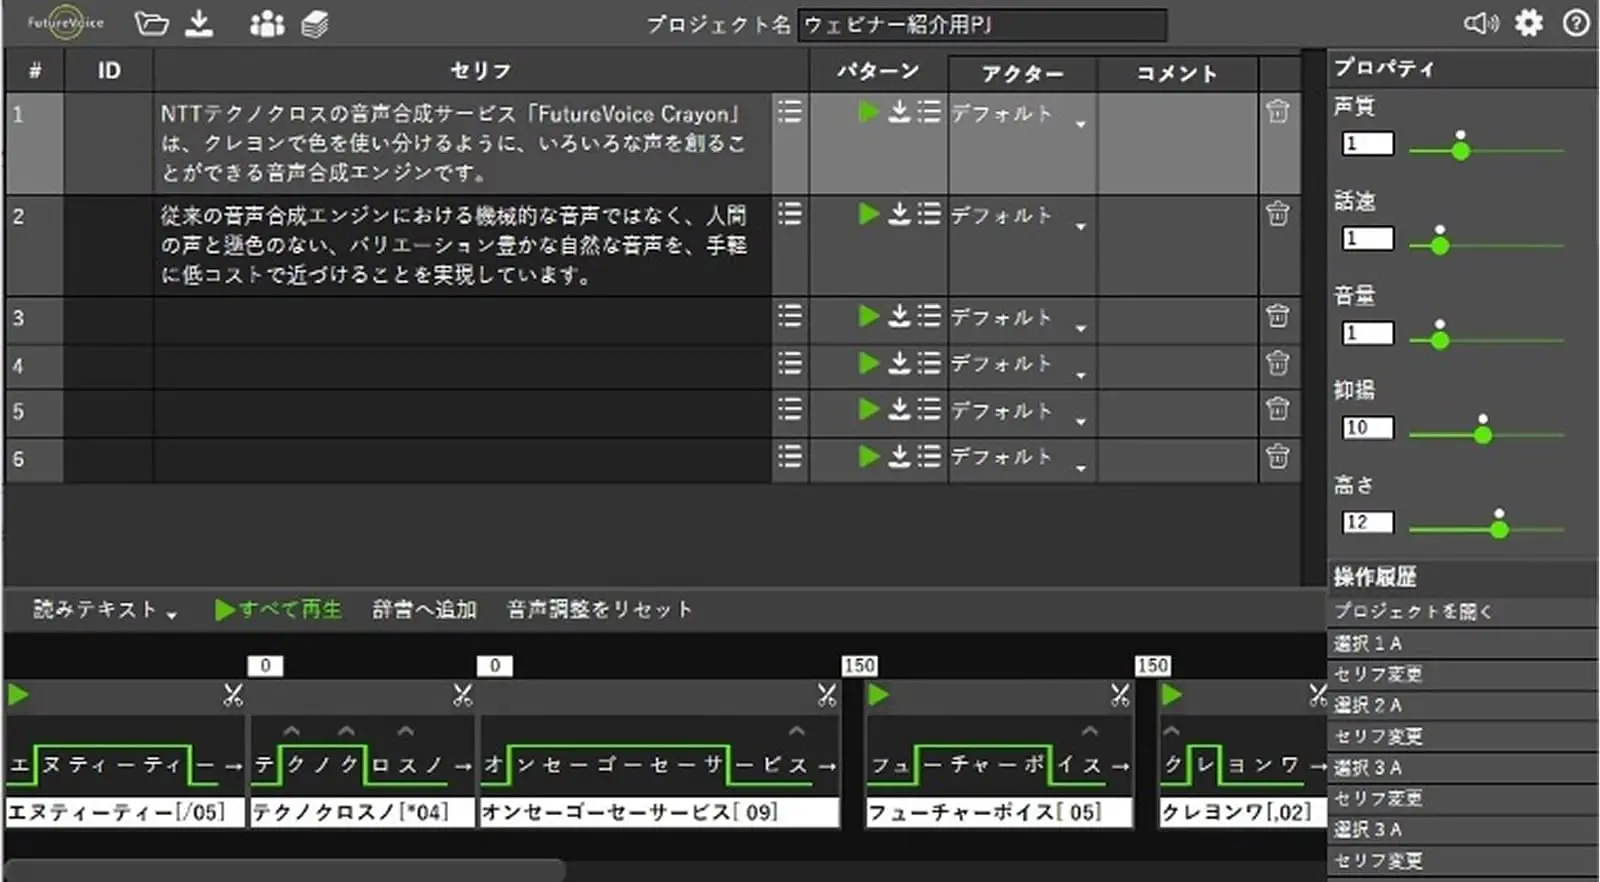1600x882 pixels.
Task: Click the download icon in top toolbar
Action: (199, 23)
